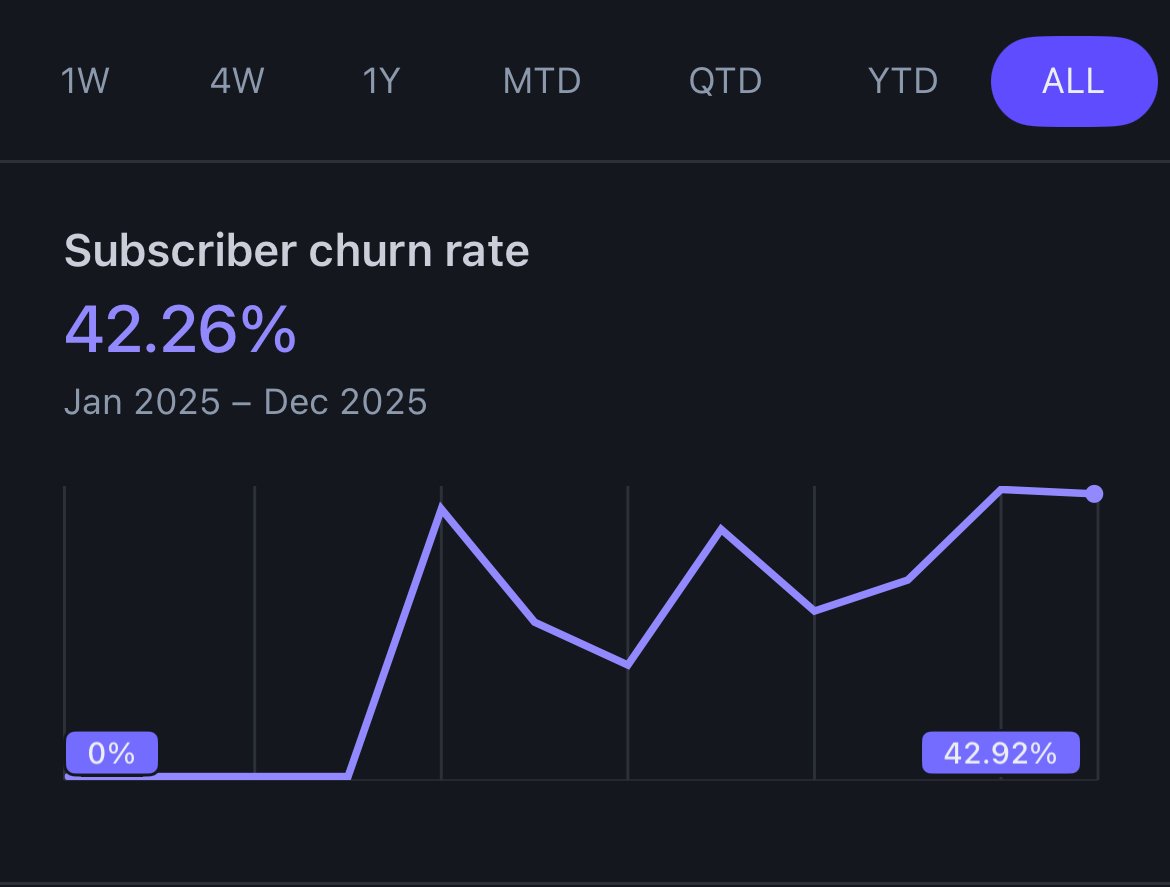
Task: Click the 42.26% churn value
Action: [181, 329]
